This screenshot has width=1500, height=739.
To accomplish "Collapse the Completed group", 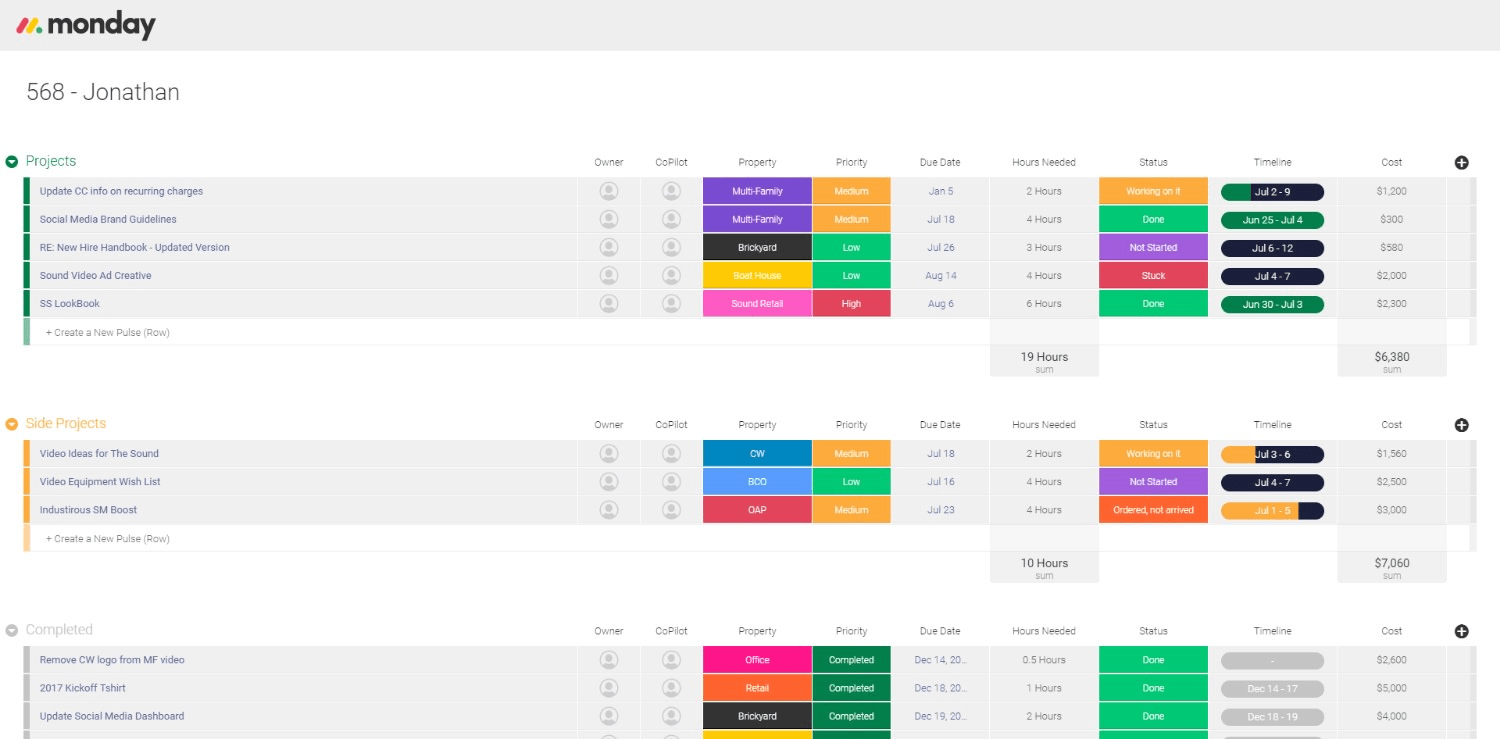I will pyautogui.click(x=12, y=631).
